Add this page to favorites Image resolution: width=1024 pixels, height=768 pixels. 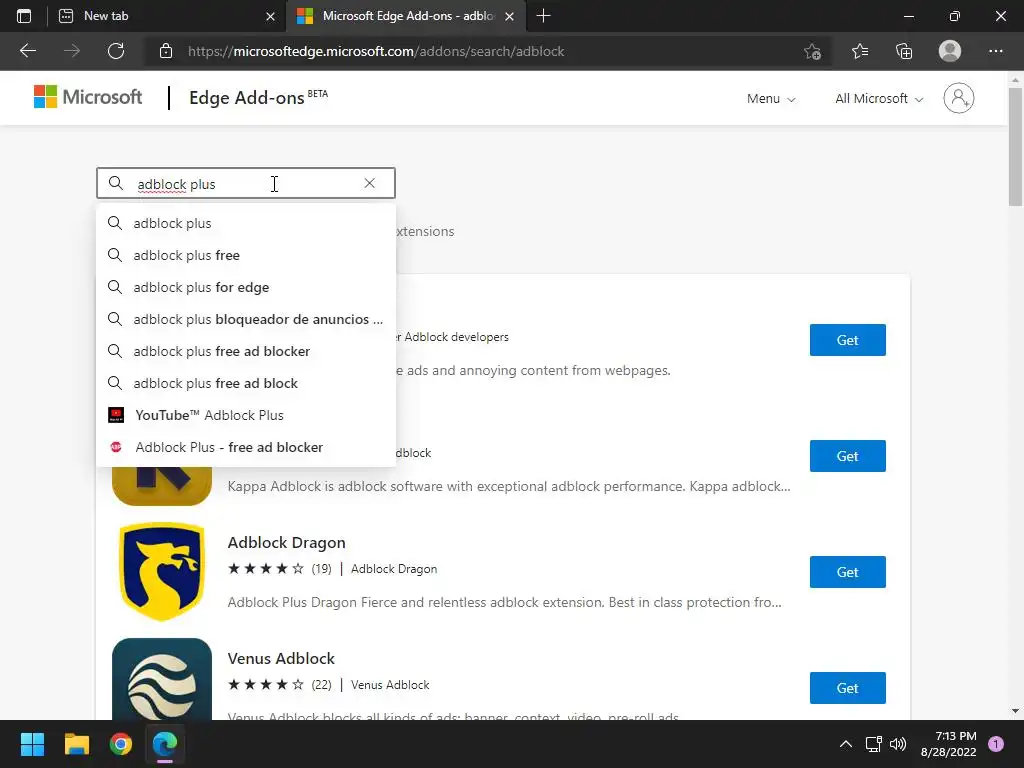tap(812, 51)
